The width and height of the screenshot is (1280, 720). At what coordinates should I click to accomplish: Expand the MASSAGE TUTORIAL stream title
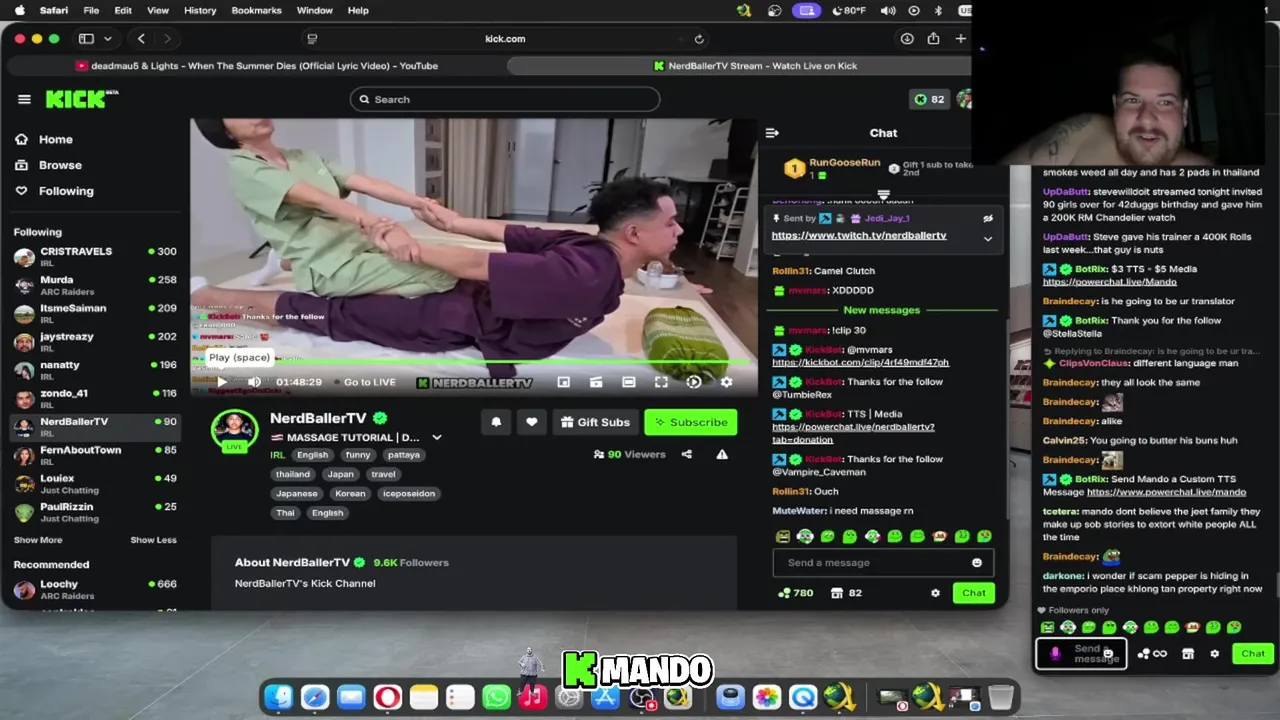(x=436, y=437)
